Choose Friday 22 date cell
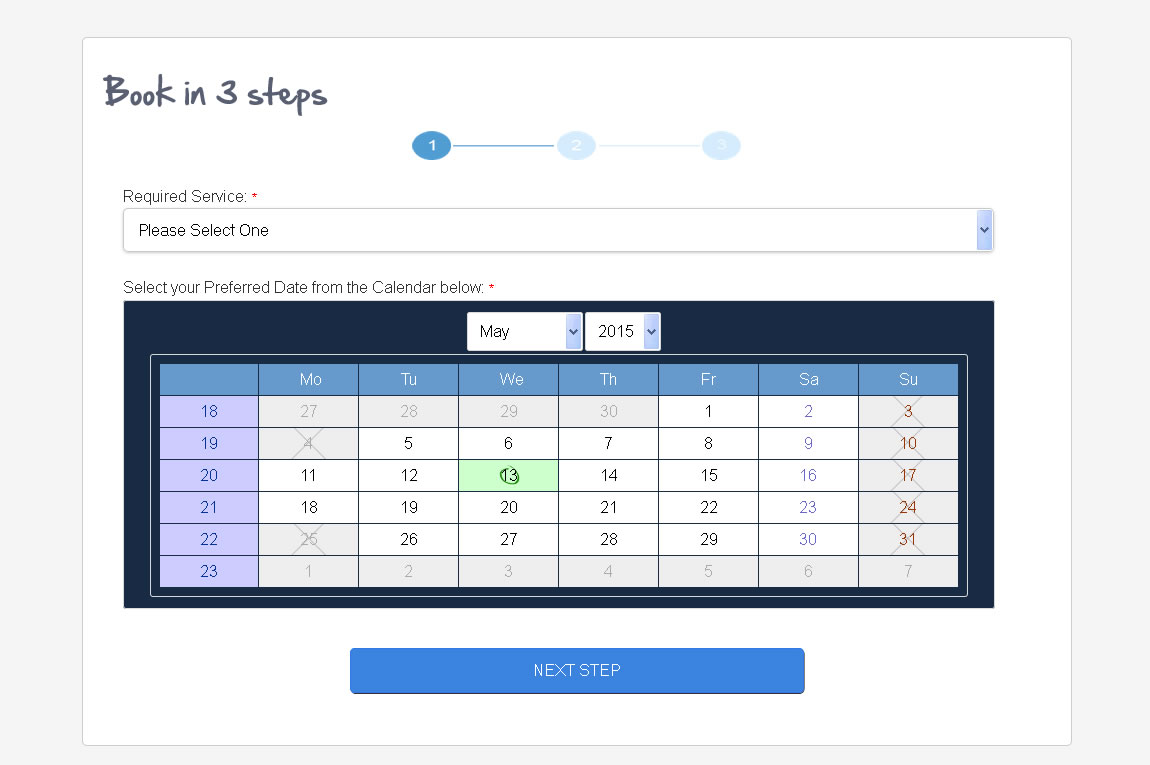1150x765 pixels. point(708,508)
